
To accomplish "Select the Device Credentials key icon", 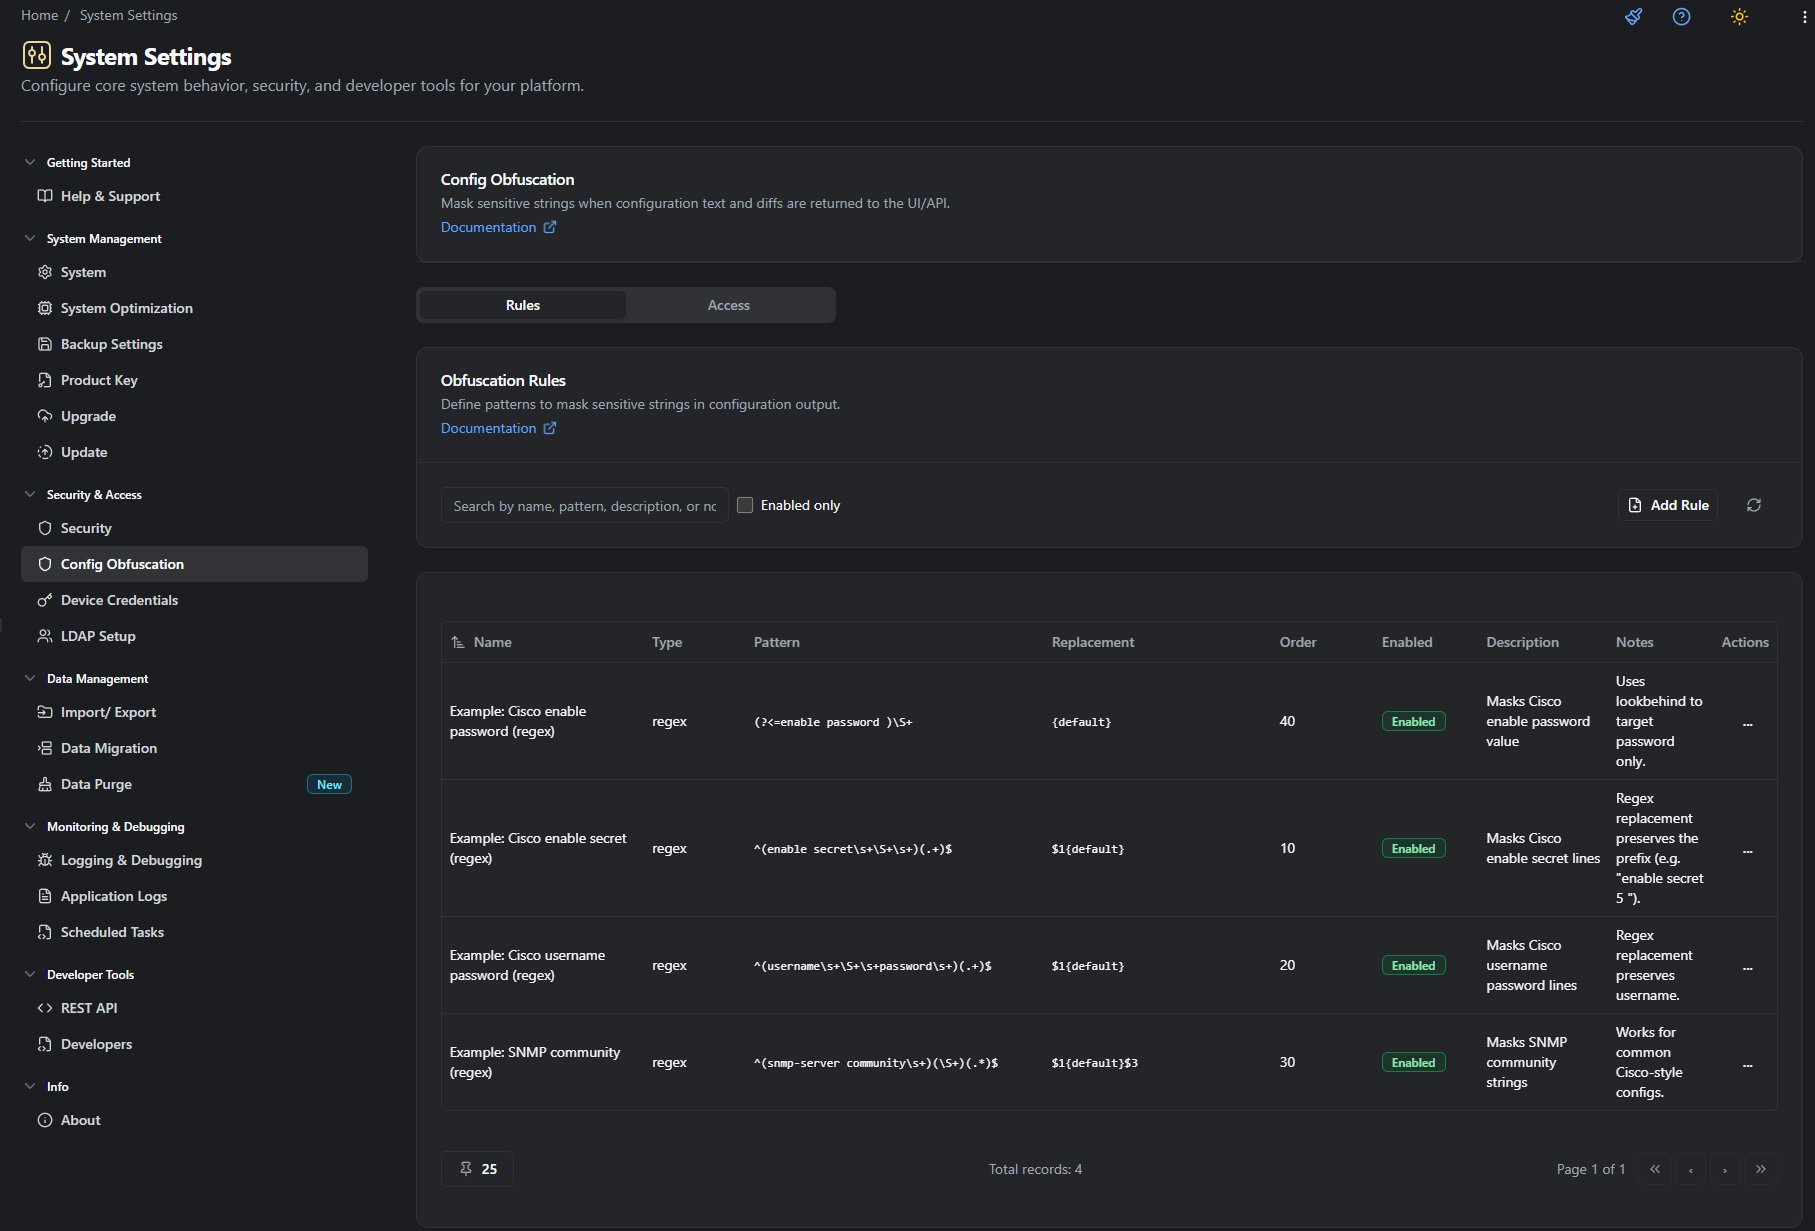I will click(x=44, y=599).
